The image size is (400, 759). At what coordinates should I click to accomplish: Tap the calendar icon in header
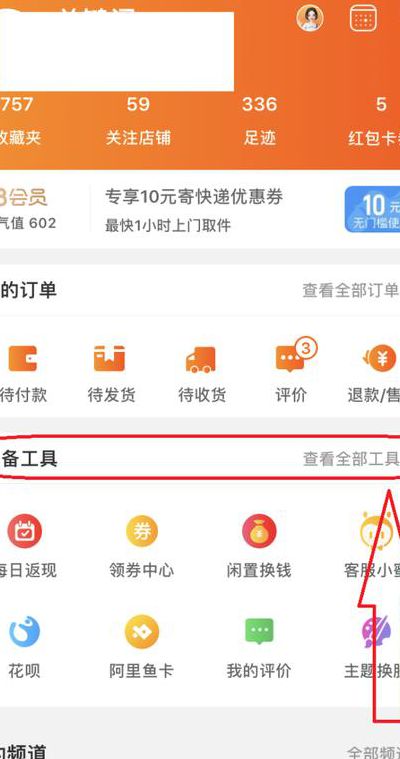363,18
